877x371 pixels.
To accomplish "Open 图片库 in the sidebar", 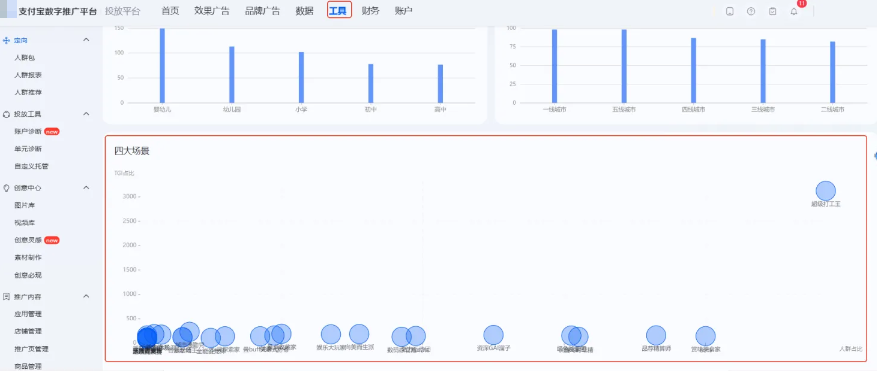I will point(25,205).
